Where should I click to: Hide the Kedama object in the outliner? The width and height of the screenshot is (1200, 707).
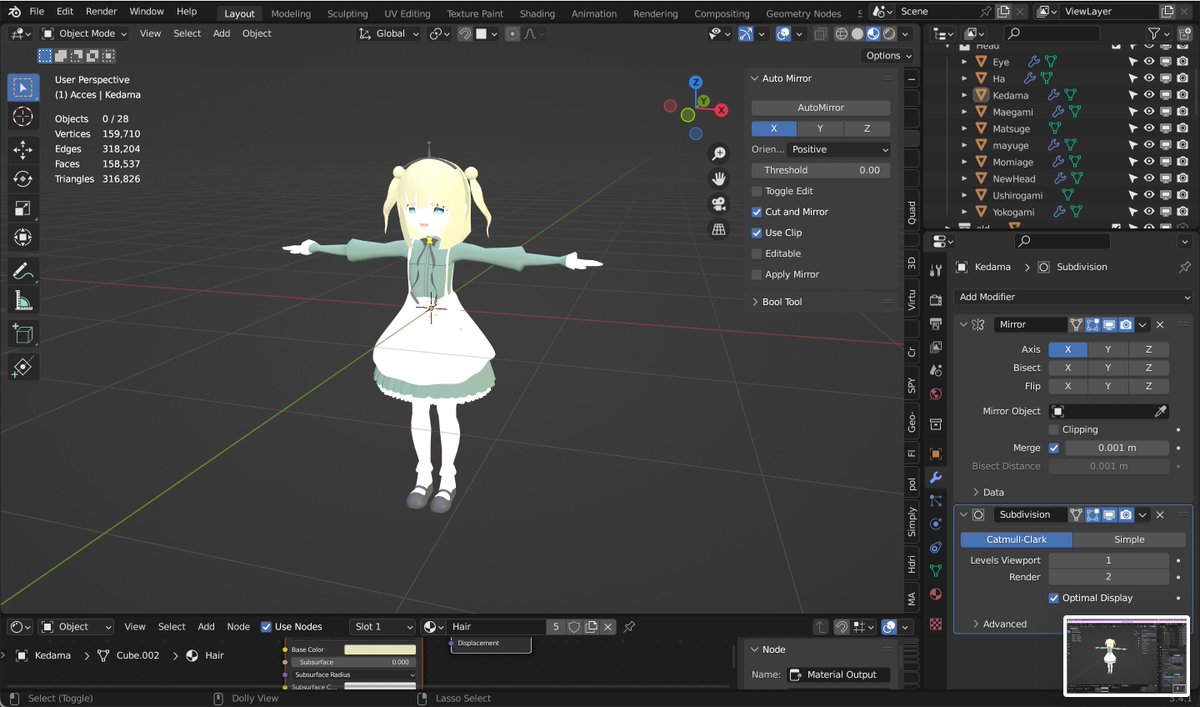[1149, 95]
